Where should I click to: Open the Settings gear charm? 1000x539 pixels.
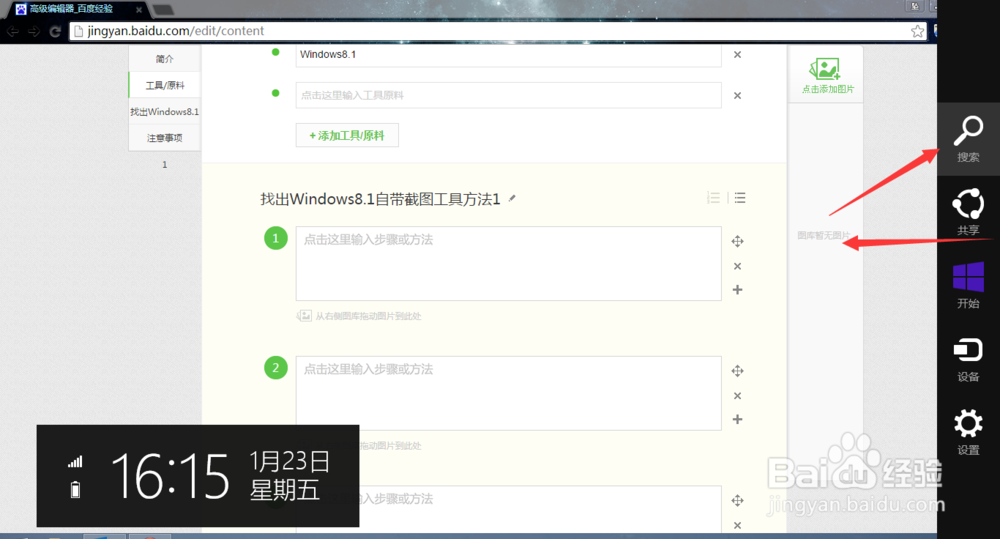pyautogui.click(x=968, y=432)
